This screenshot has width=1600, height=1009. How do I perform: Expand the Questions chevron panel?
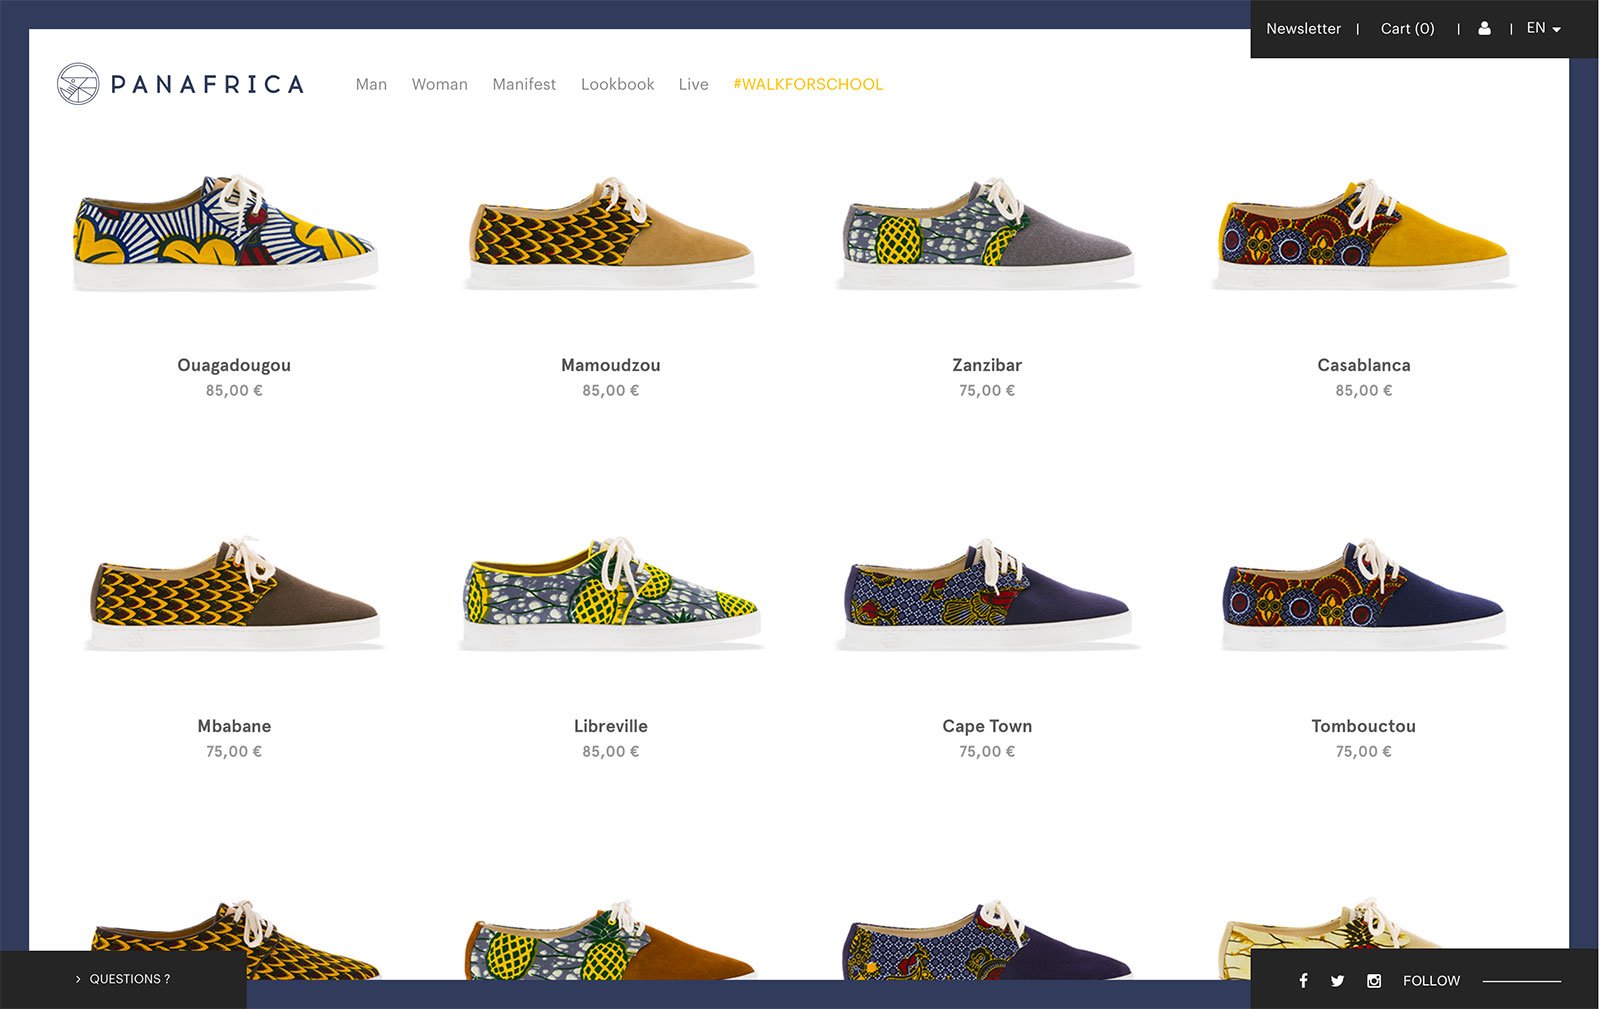click(123, 979)
